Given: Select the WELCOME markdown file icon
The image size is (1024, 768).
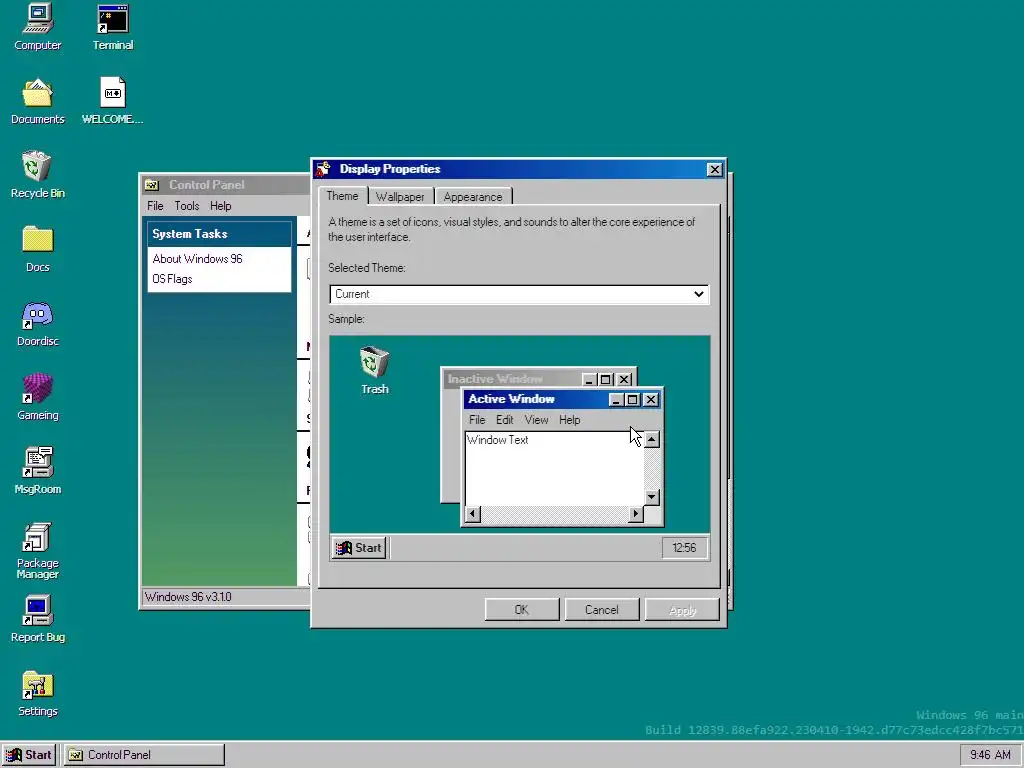Looking at the screenshot, I should (x=112, y=101).
